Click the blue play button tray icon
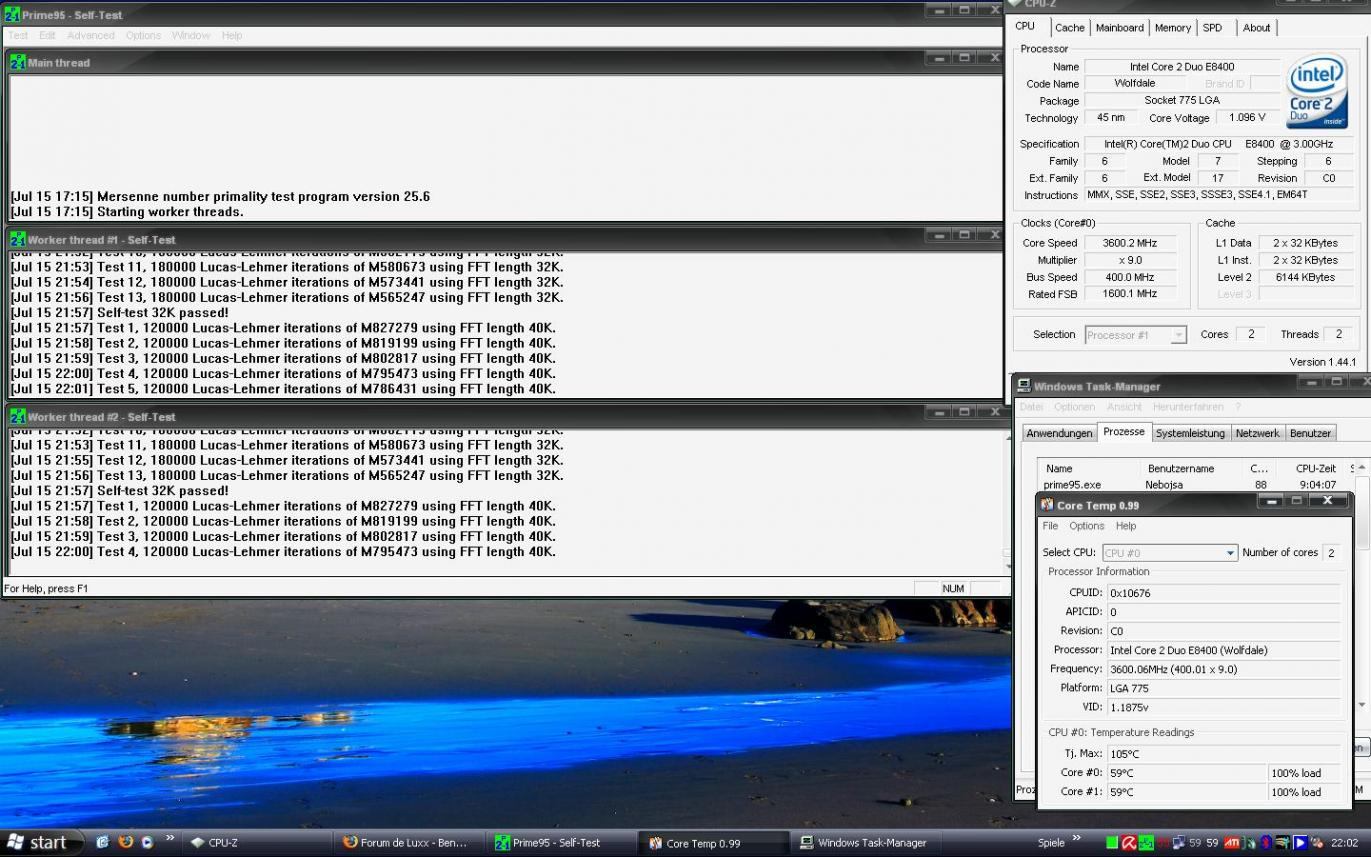The height and width of the screenshot is (857, 1371). point(1300,842)
